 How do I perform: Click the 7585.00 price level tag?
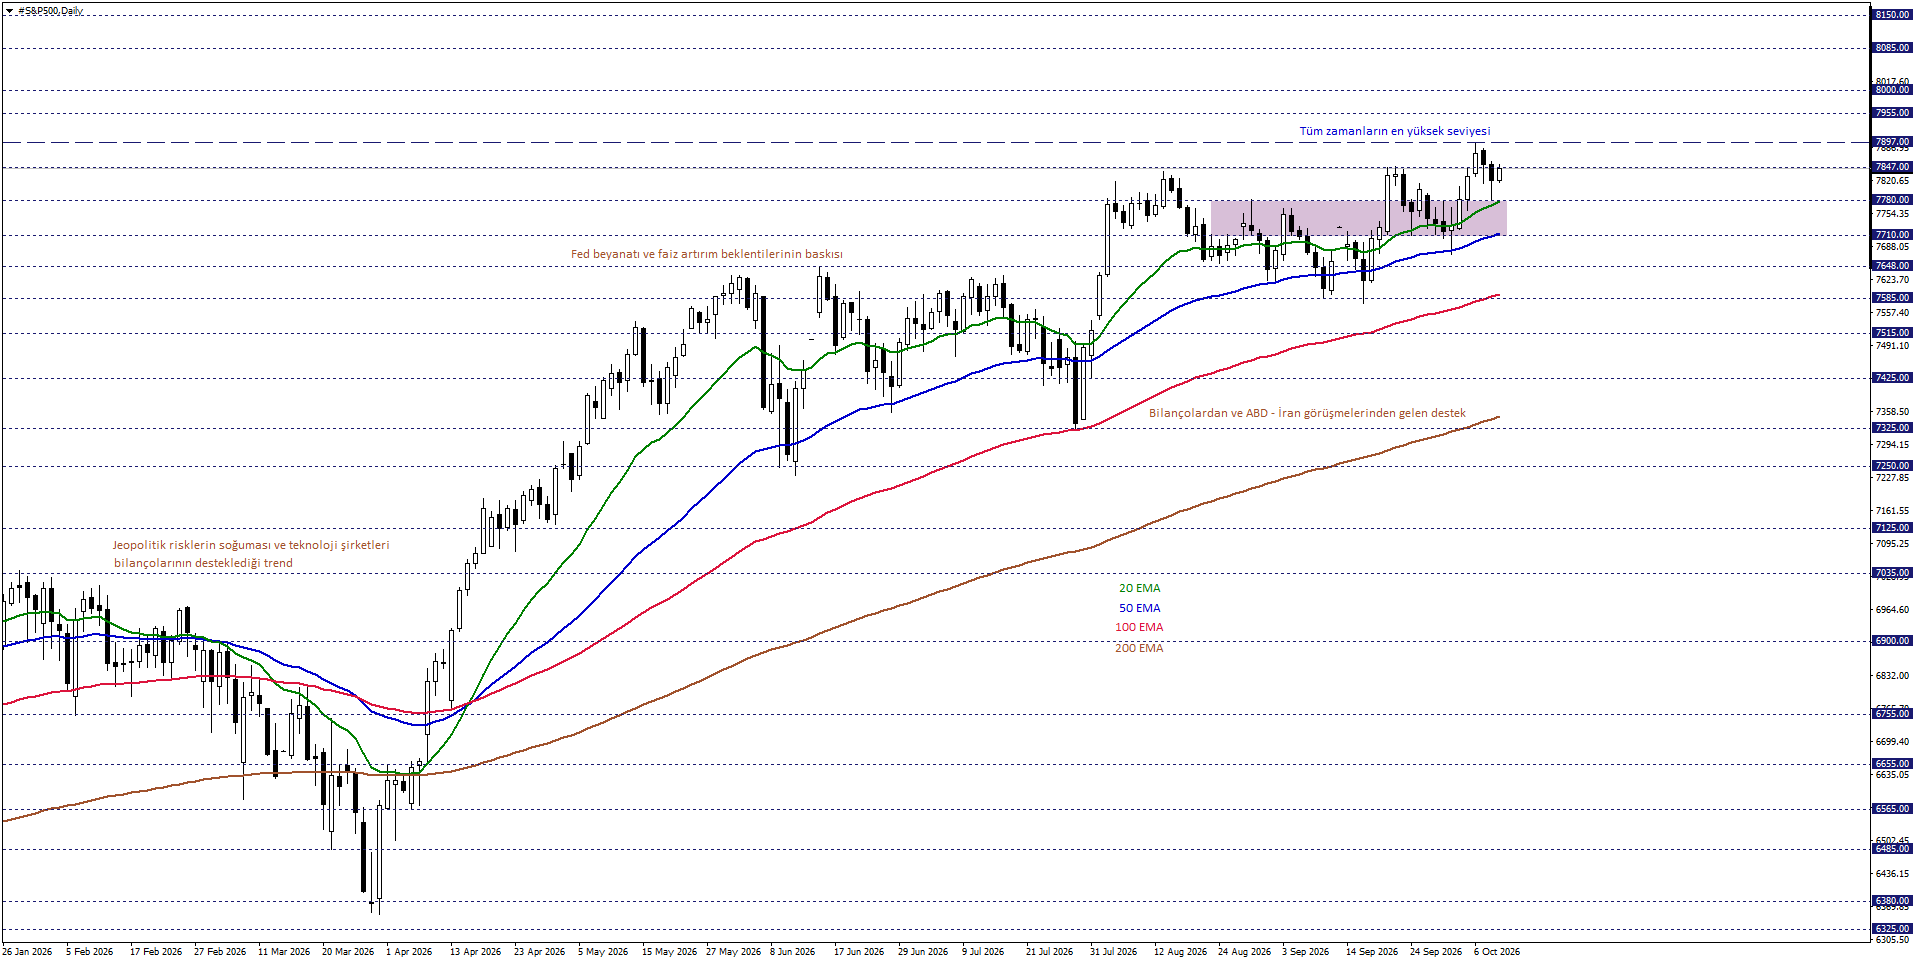[1892, 298]
